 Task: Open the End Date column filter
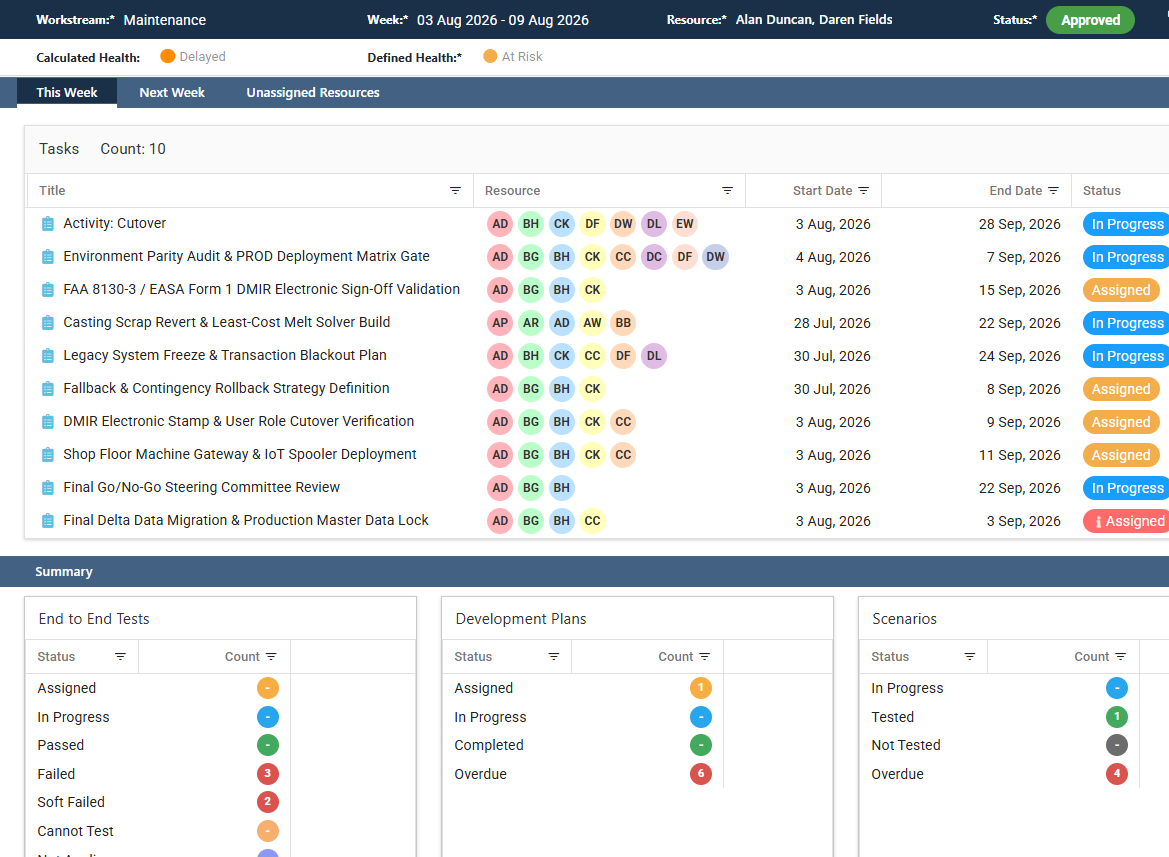(x=1053, y=191)
